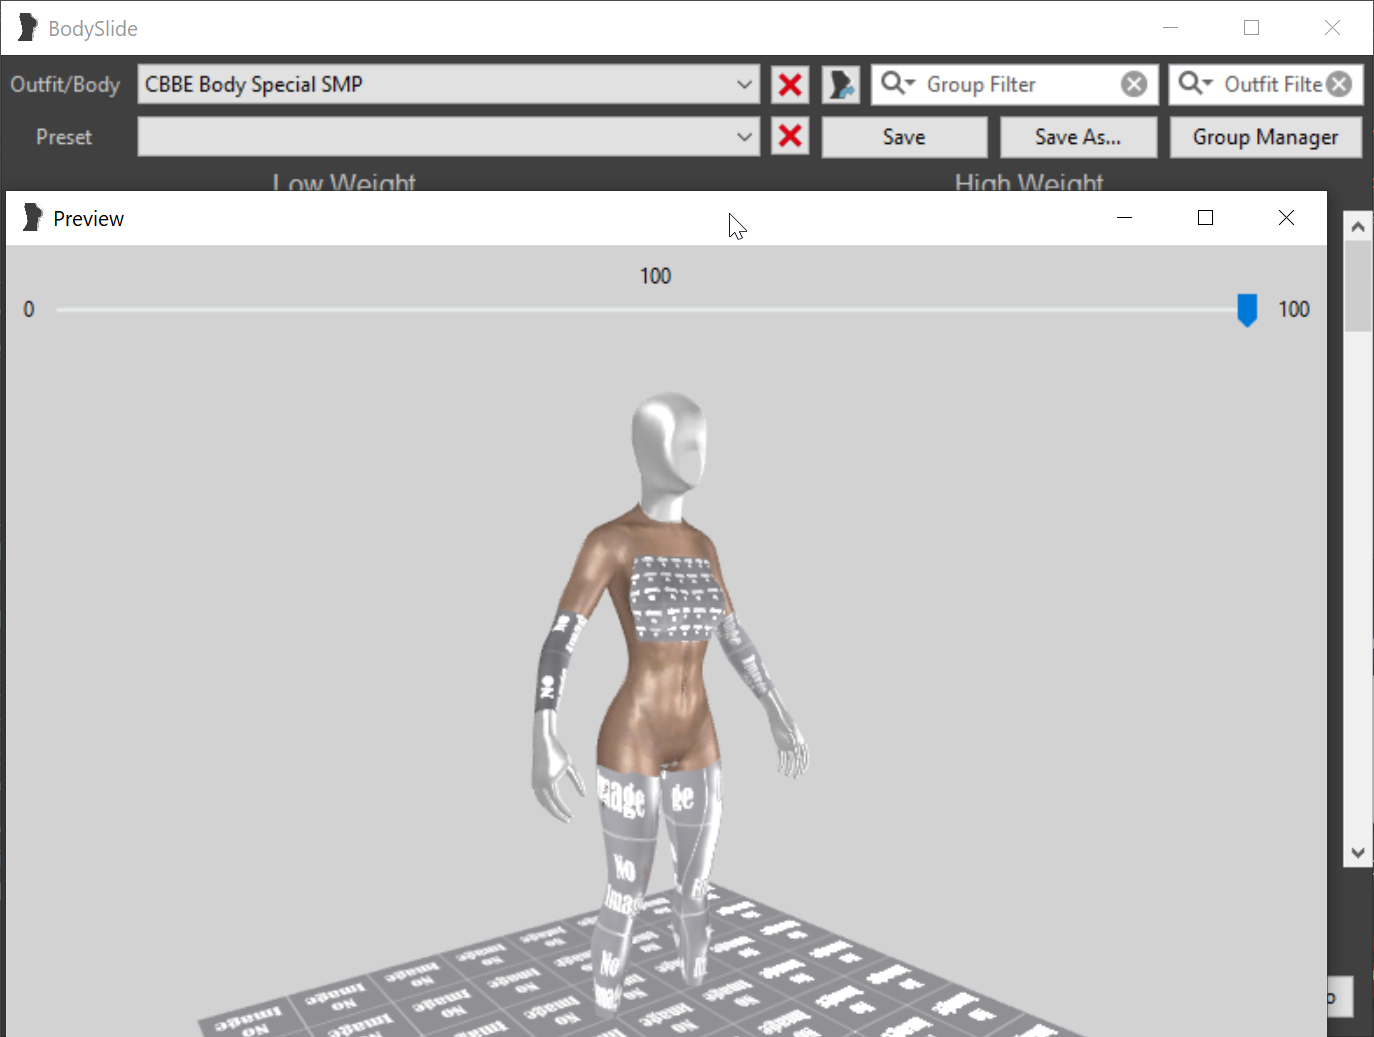Click the High Weight column heading
1374x1037 pixels.
[1029, 181]
